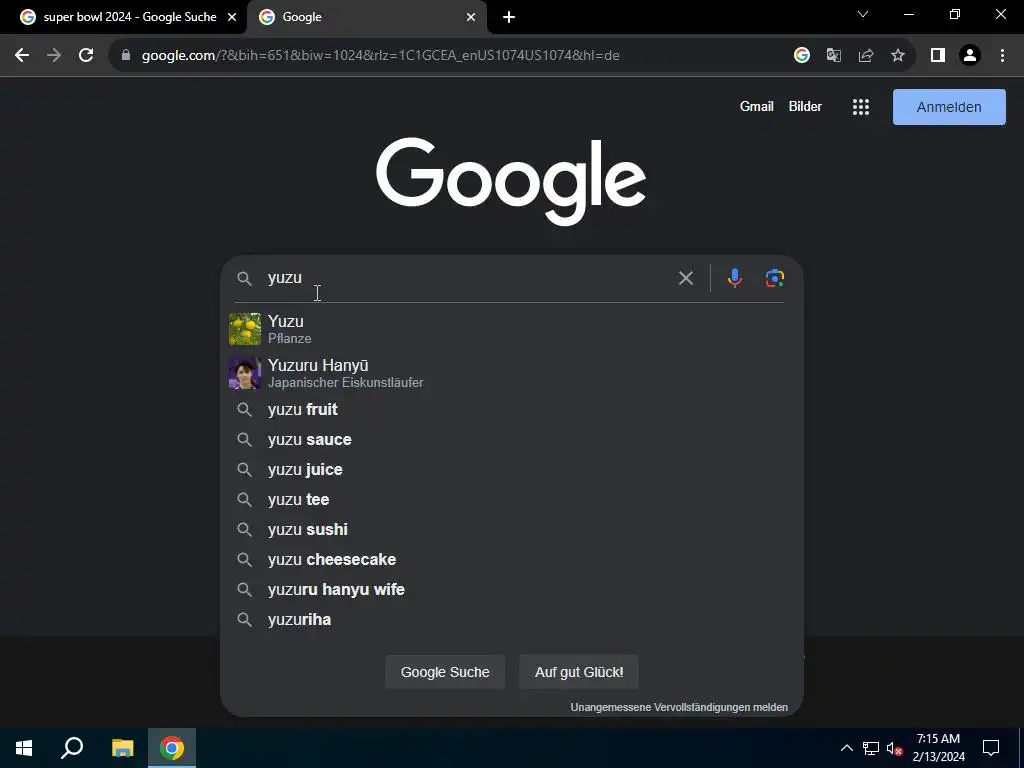Image resolution: width=1024 pixels, height=768 pixels.
Task: Click the lock icon in address bar
Action: pyautogui.click(x=126, y=56)
